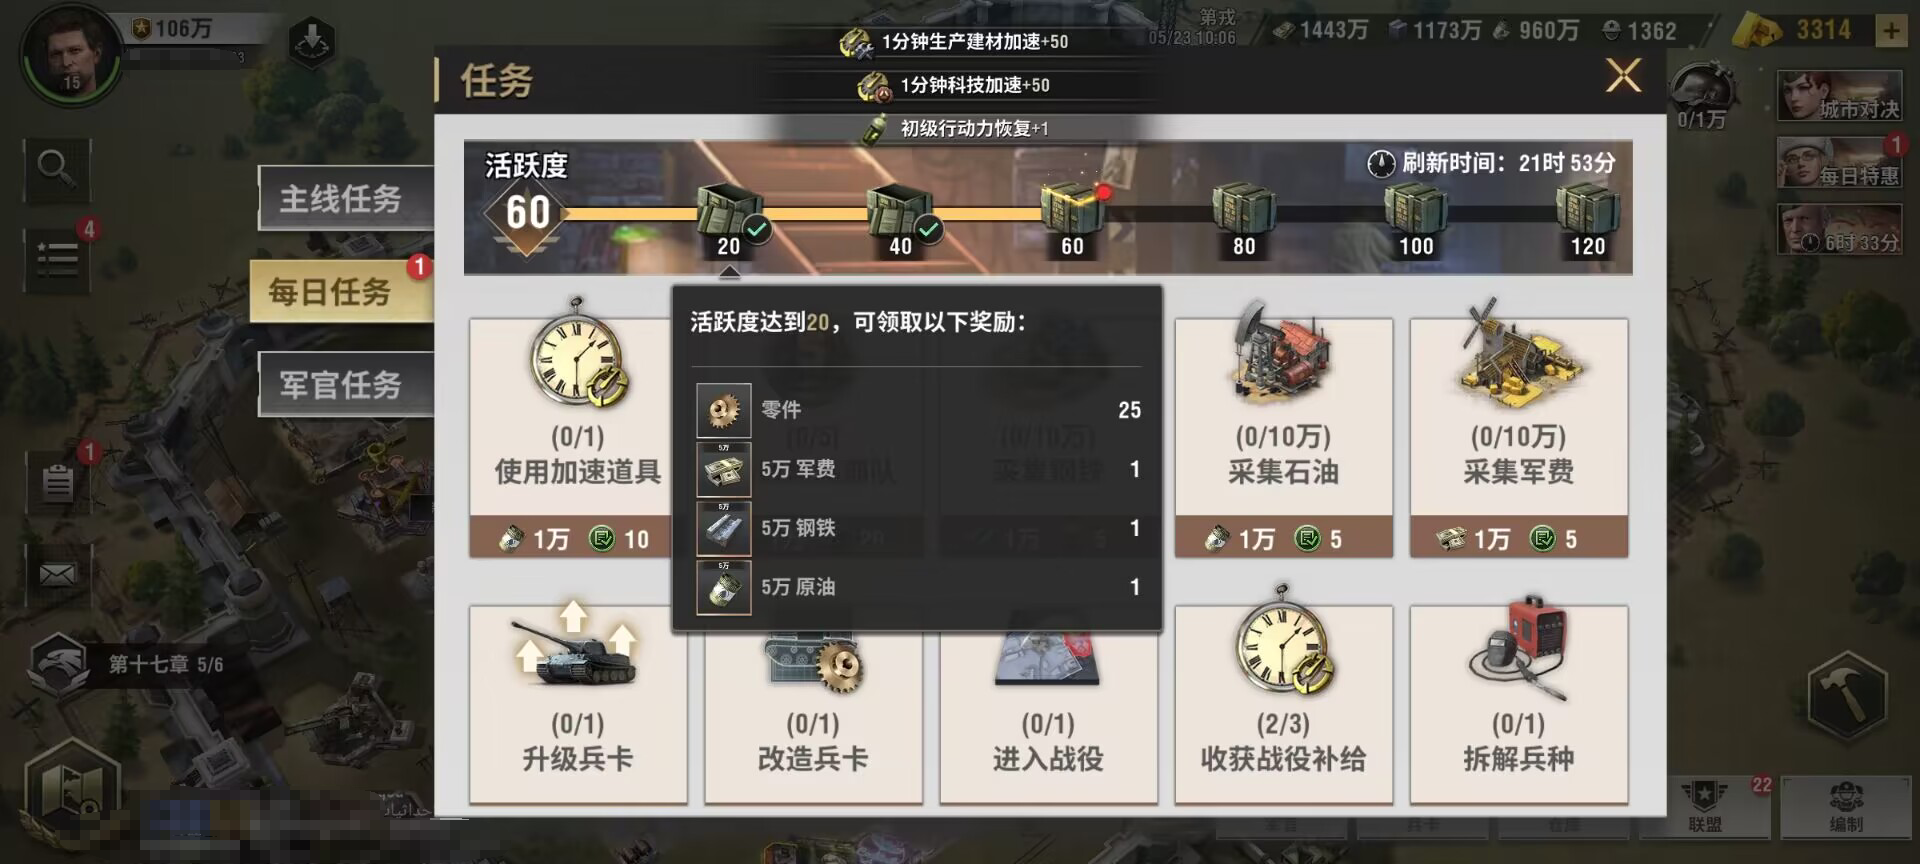Click the gold plus button
This screenshot has height=864, width=1920.
[1890, 31]
